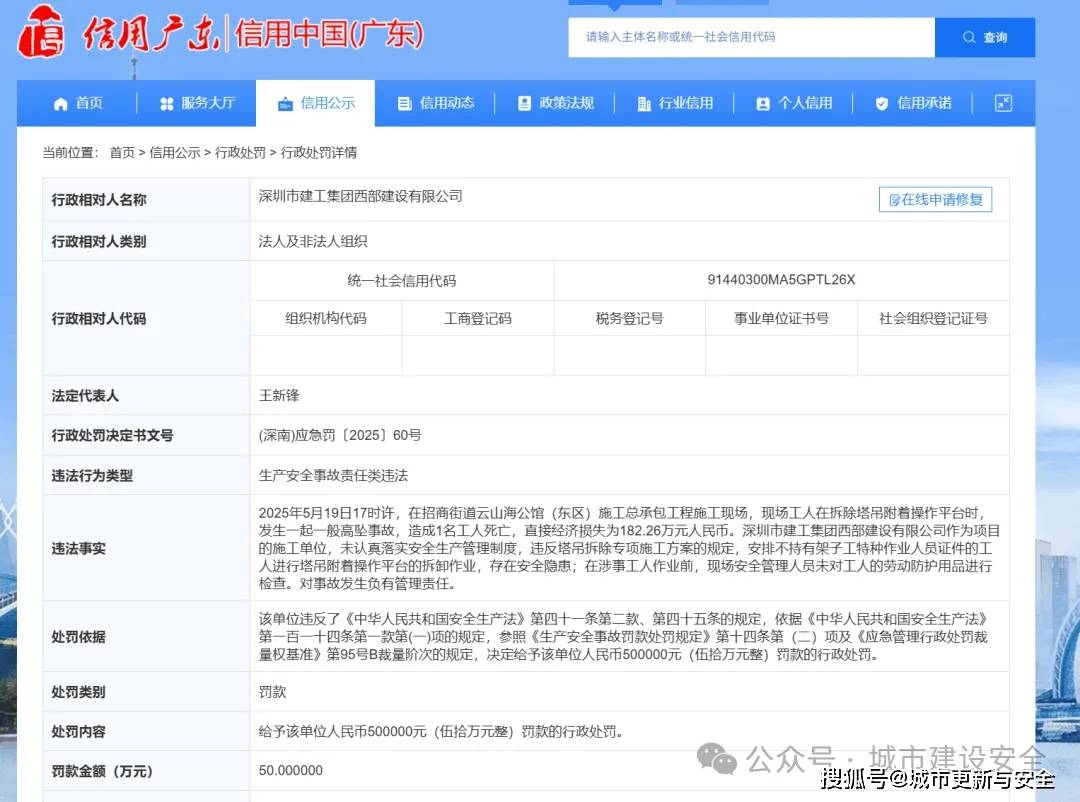Open the 政策法规 navigation tab
The image size is (1080, 802).
pos(554,103)
